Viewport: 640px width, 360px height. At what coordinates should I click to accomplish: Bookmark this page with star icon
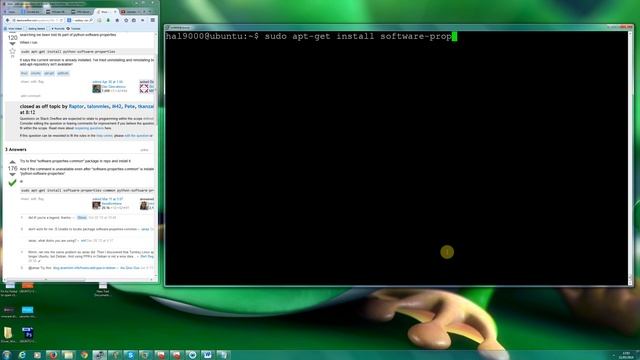point(126,20)
